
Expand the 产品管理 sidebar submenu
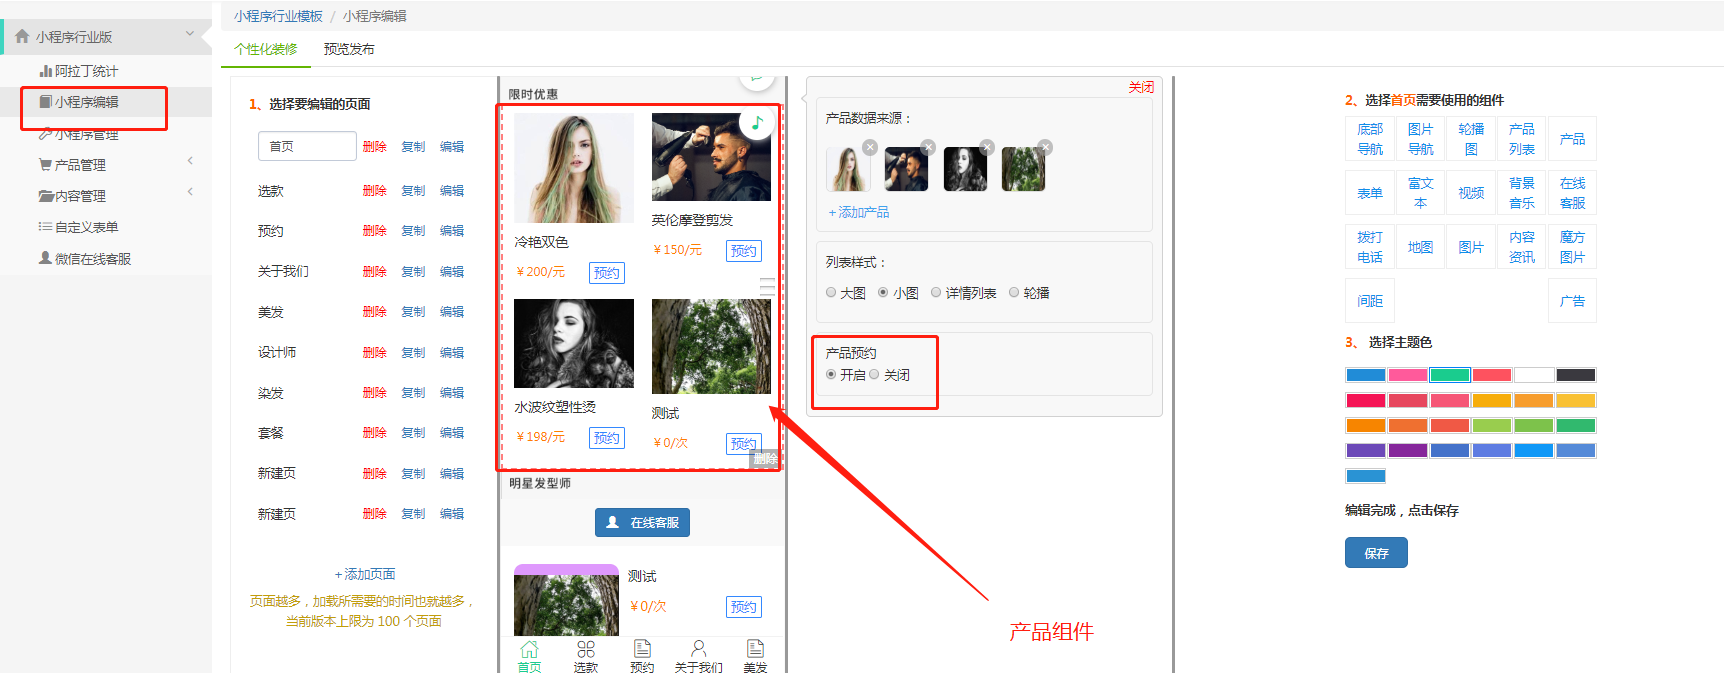(190, 161)
